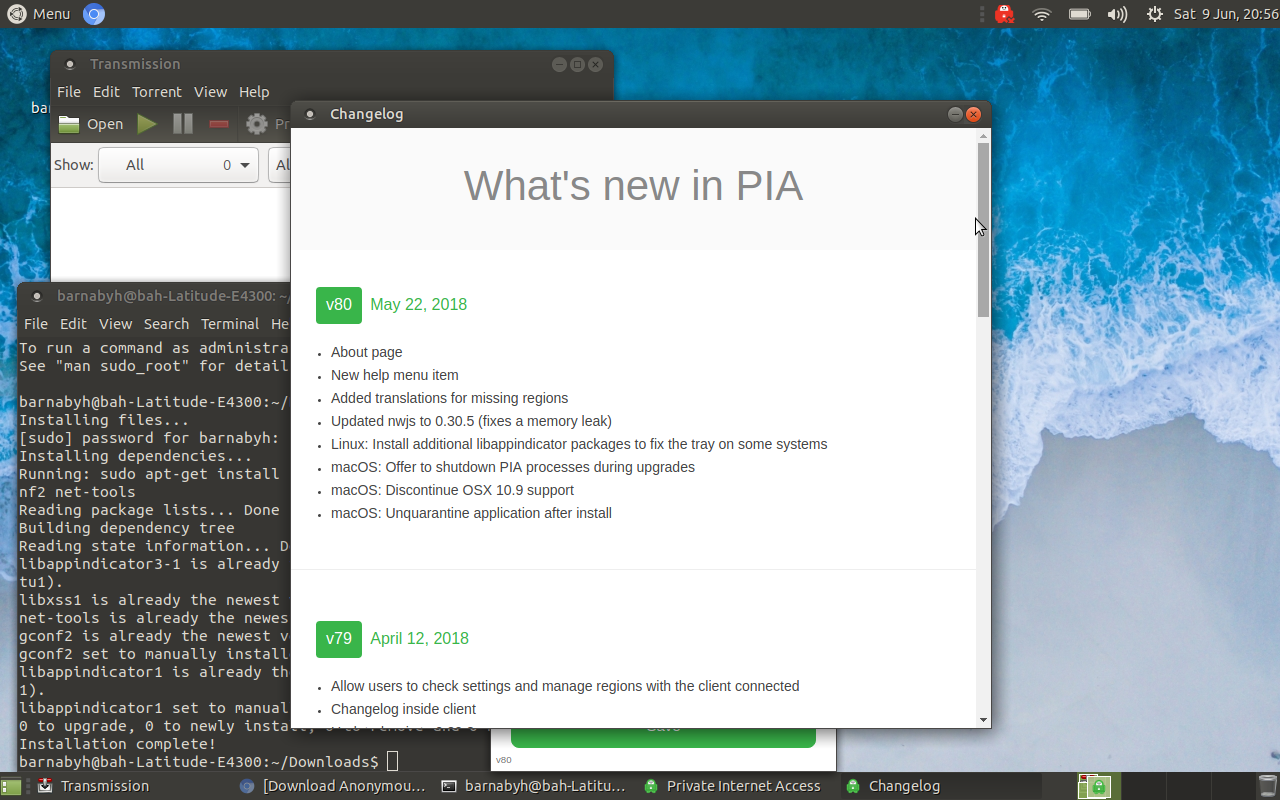Click 'Installation complete!' line in the terminal

pyautogui.click(x=117, y=744)
